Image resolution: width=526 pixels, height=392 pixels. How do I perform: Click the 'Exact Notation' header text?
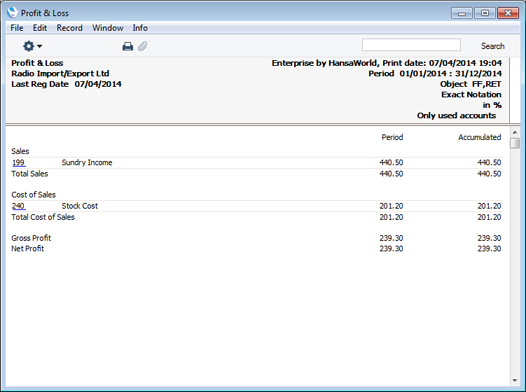[471, 95]
